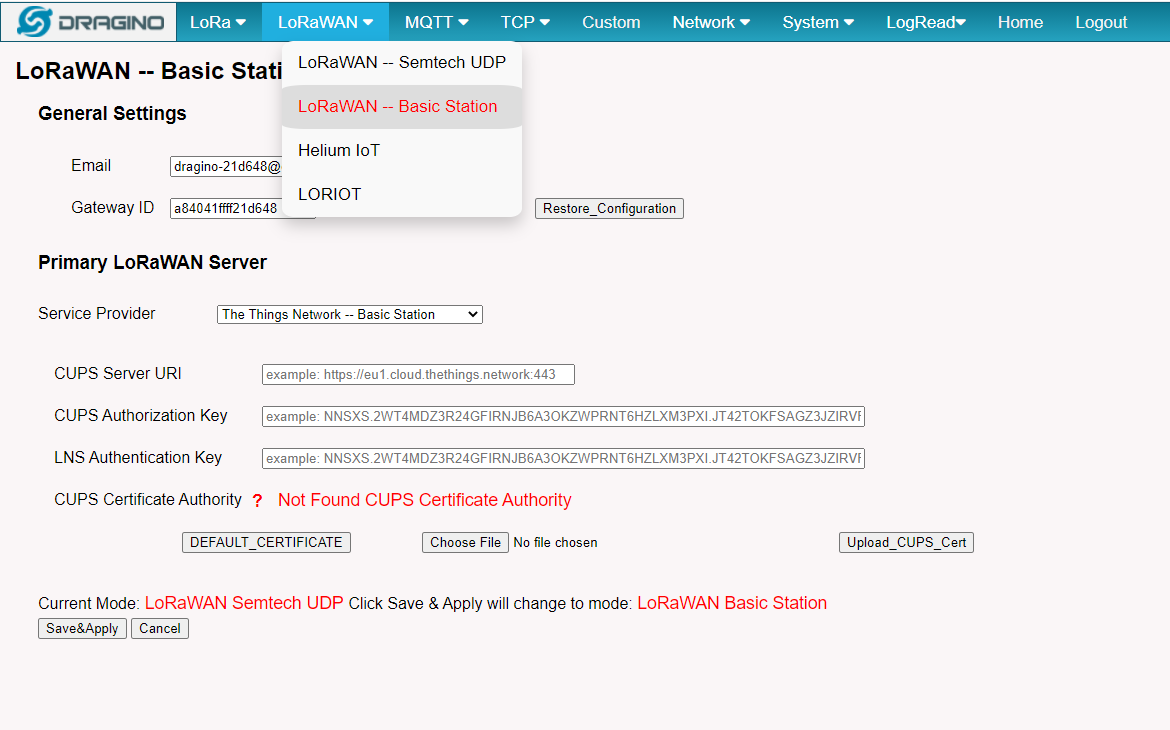Viewport: 1170px width, 730px height.
Task: Open the LoRa dropdown menu
Action: [218, 22]
